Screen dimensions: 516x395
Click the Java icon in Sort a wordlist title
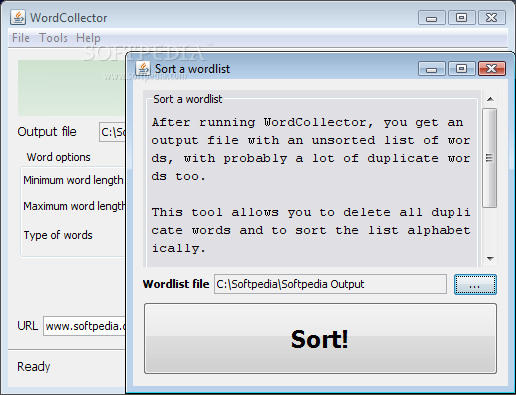pyautogui.click(x=144, y=68)
